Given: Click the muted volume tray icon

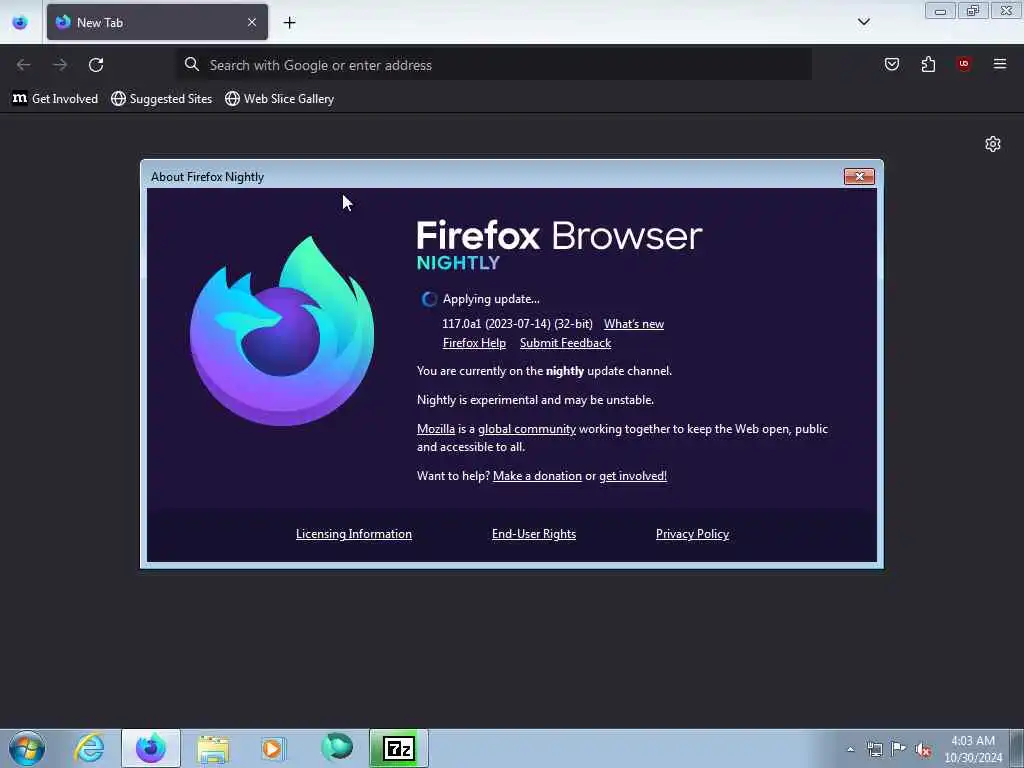Looking at the screenshot, I should pos(923,750).
